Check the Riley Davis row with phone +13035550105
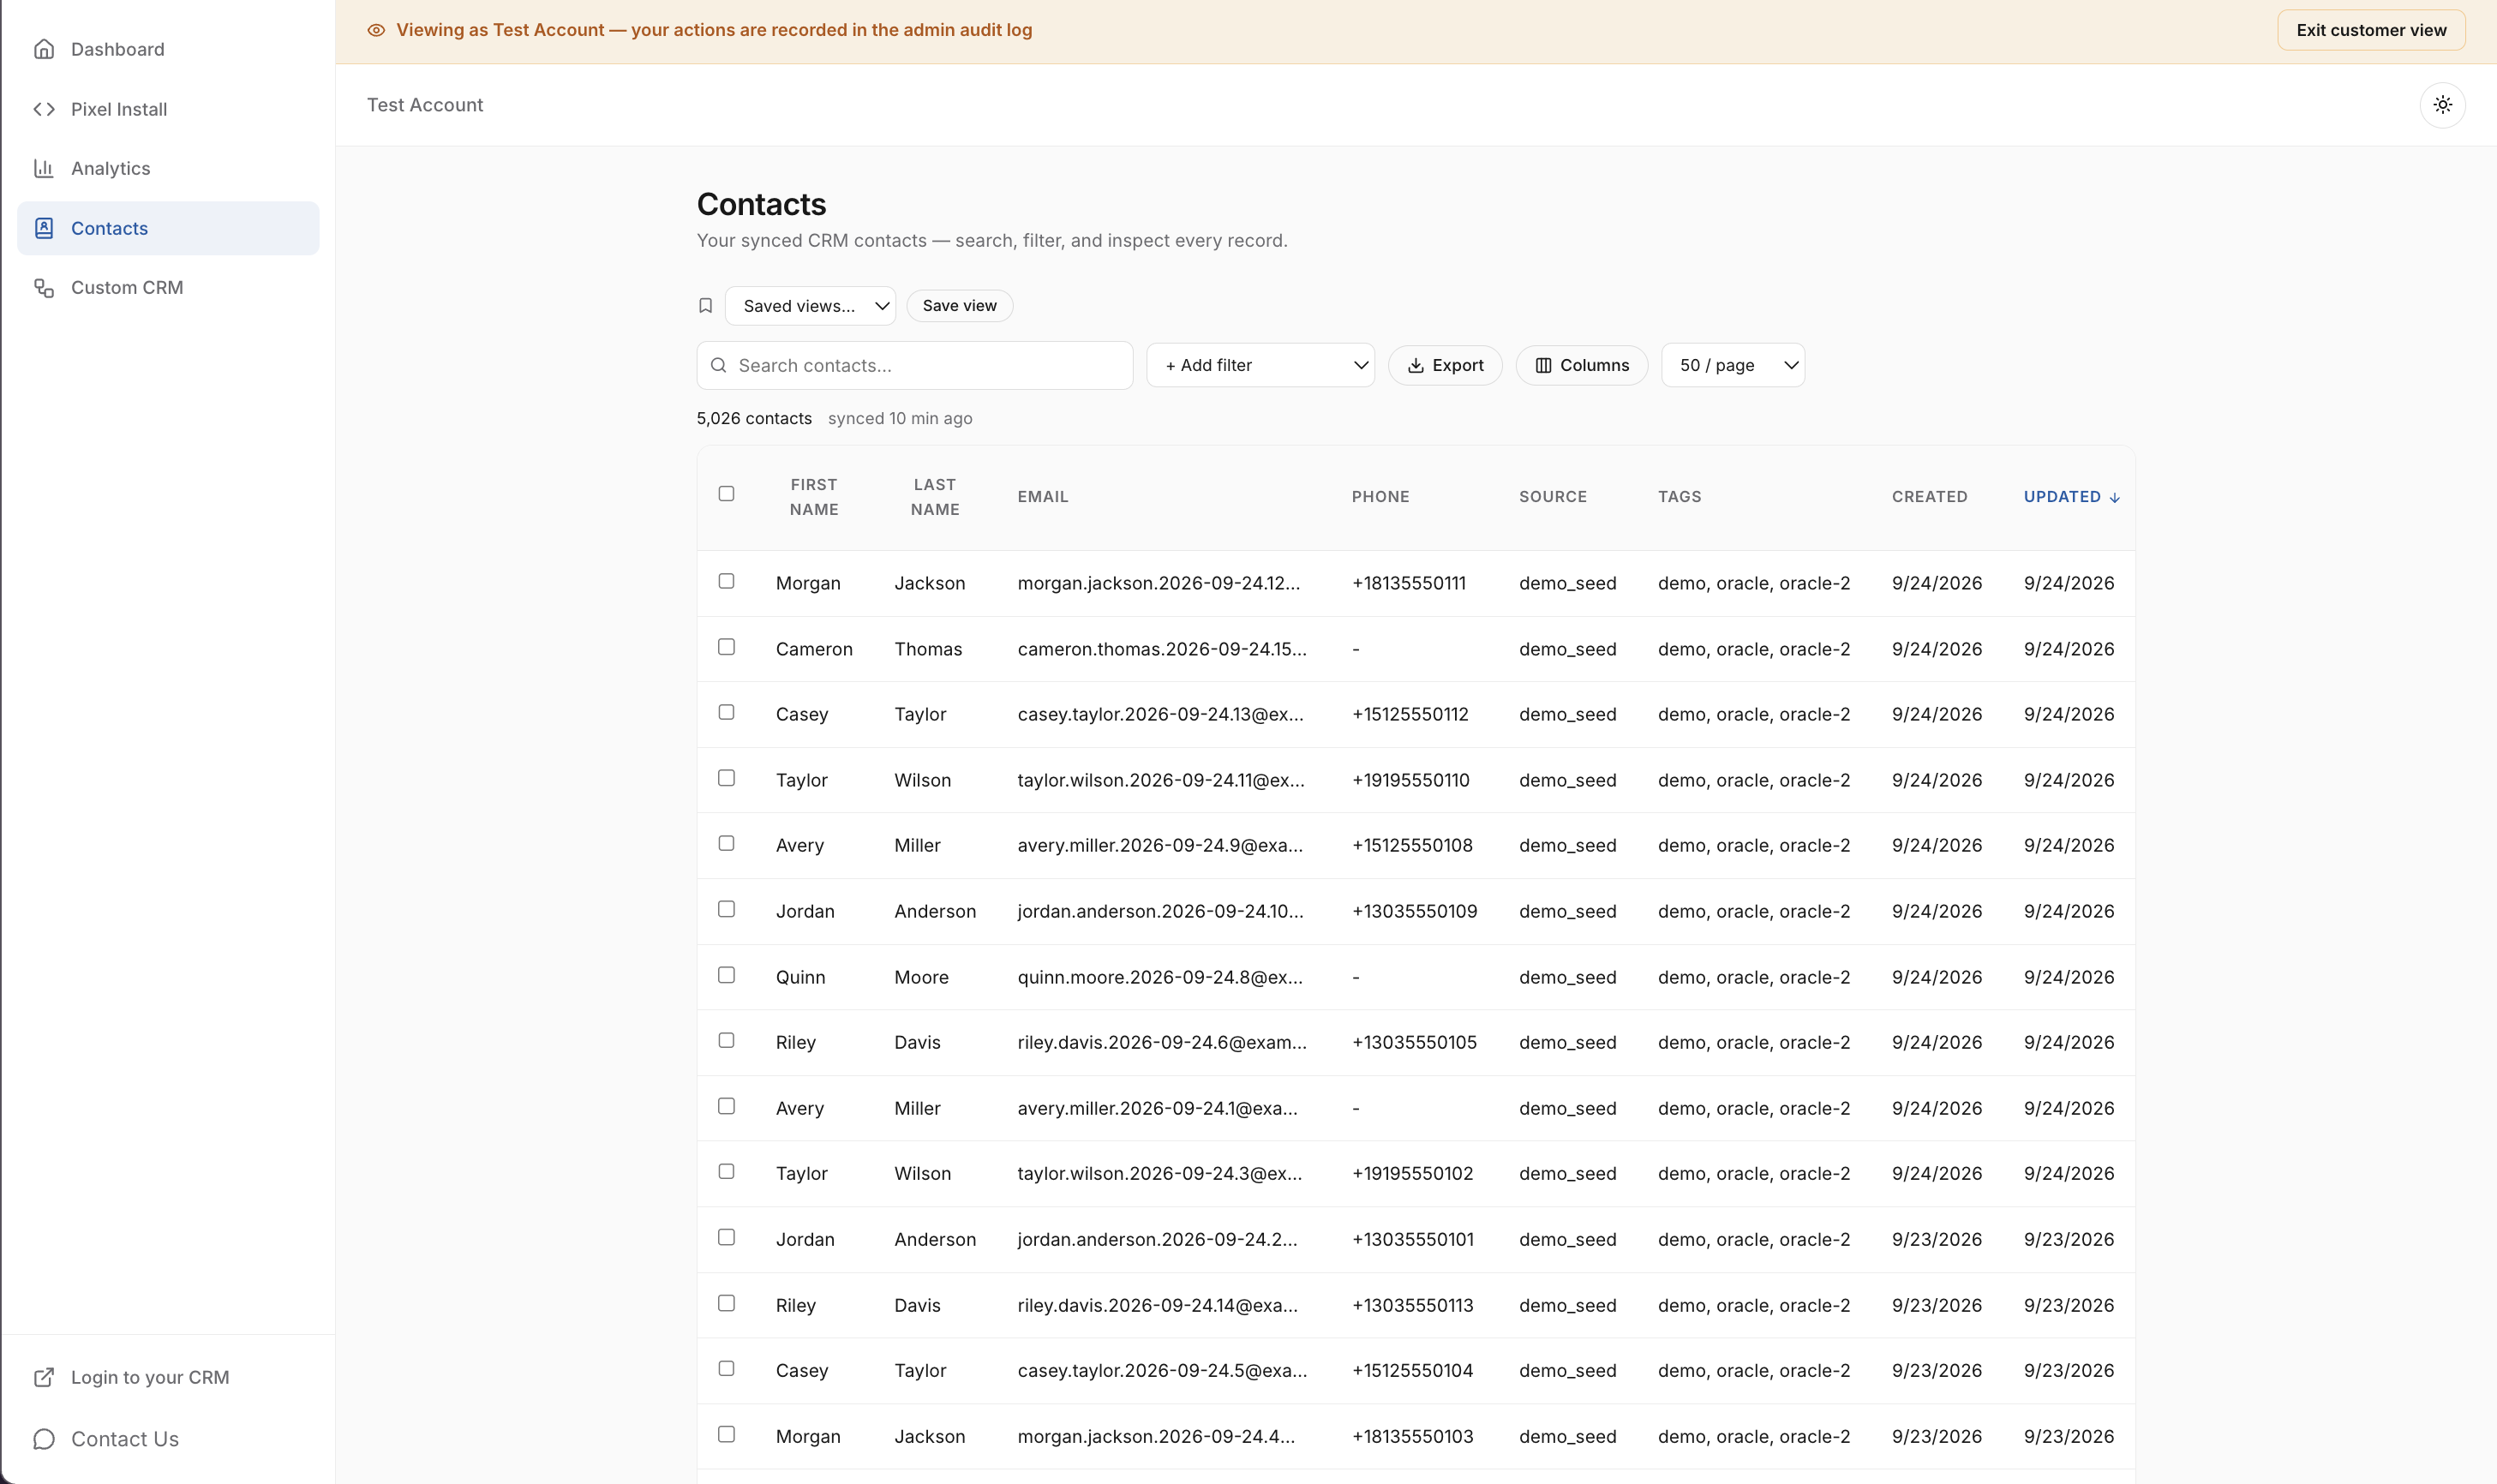The width and height of the screenshot is (2497, 1484). (727, 1040)
